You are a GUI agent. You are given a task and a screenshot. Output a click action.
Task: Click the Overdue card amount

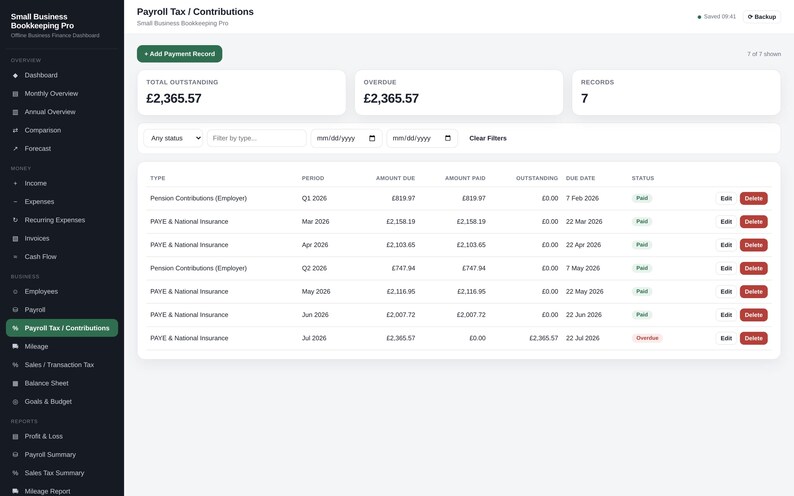(x=391, y=98)
